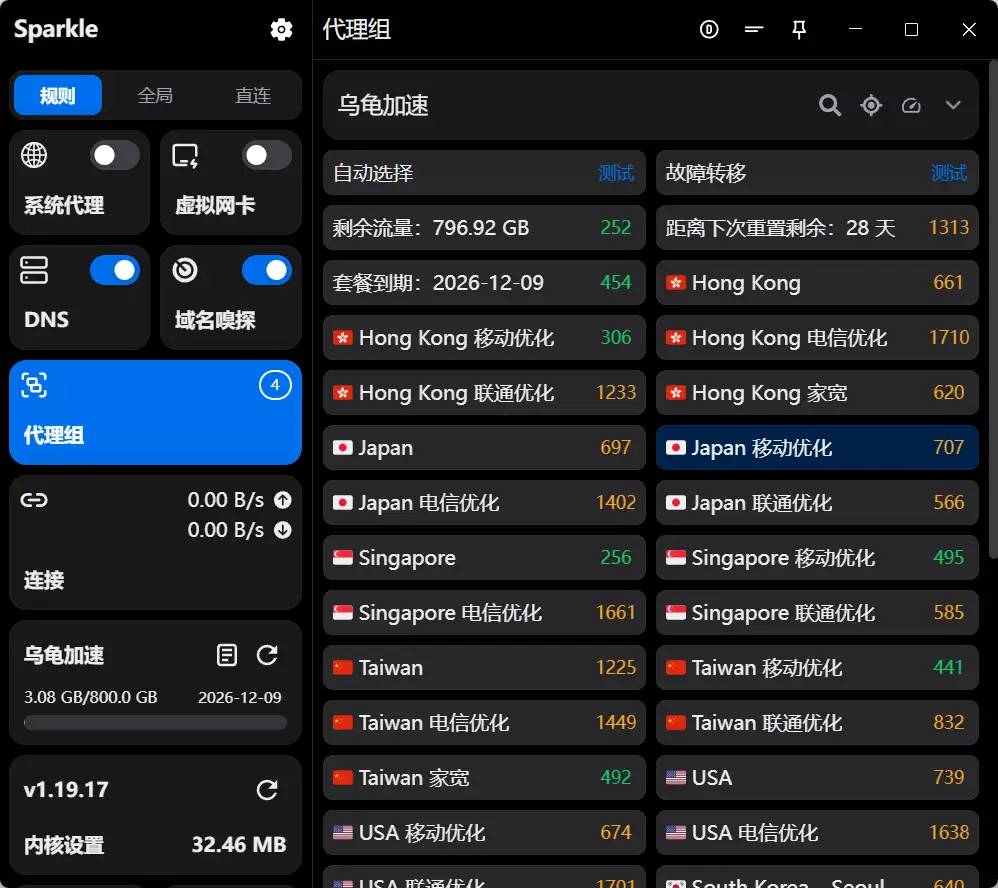Screen dimensions: 998x888
Task: Click the kernel refresh icon next to v1.19.17
Action: [267, 790]
